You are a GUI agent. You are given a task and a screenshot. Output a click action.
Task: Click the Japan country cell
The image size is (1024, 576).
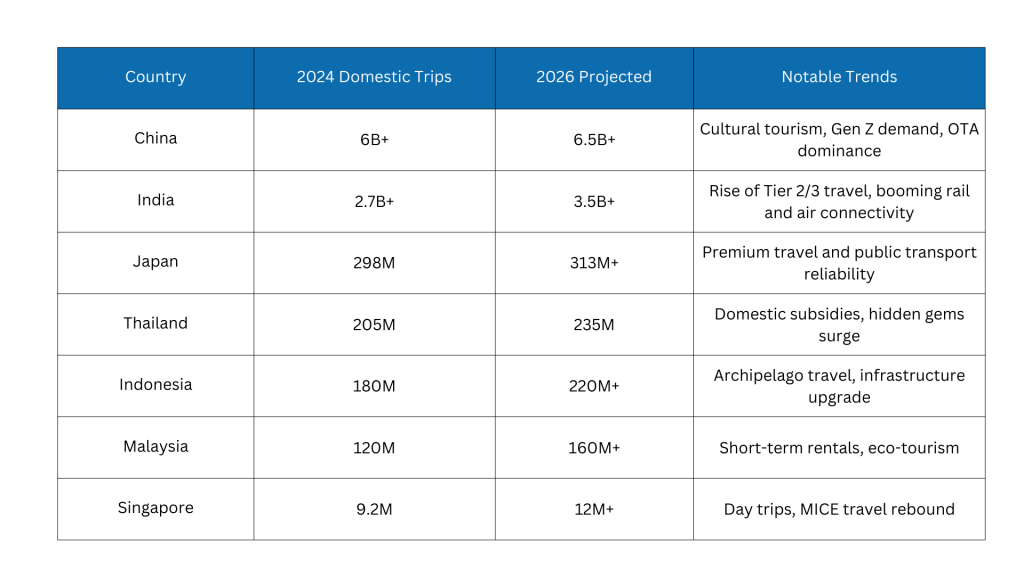tap(155, 262)
